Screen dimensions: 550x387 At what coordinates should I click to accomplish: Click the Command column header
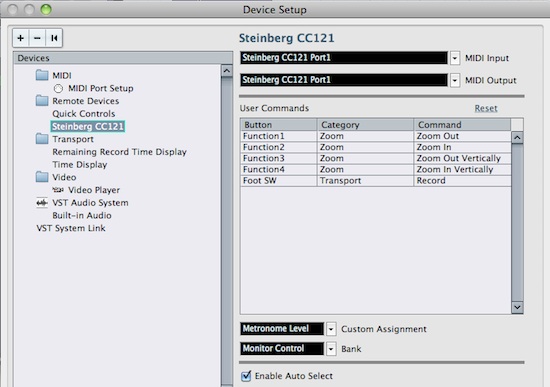462,125
